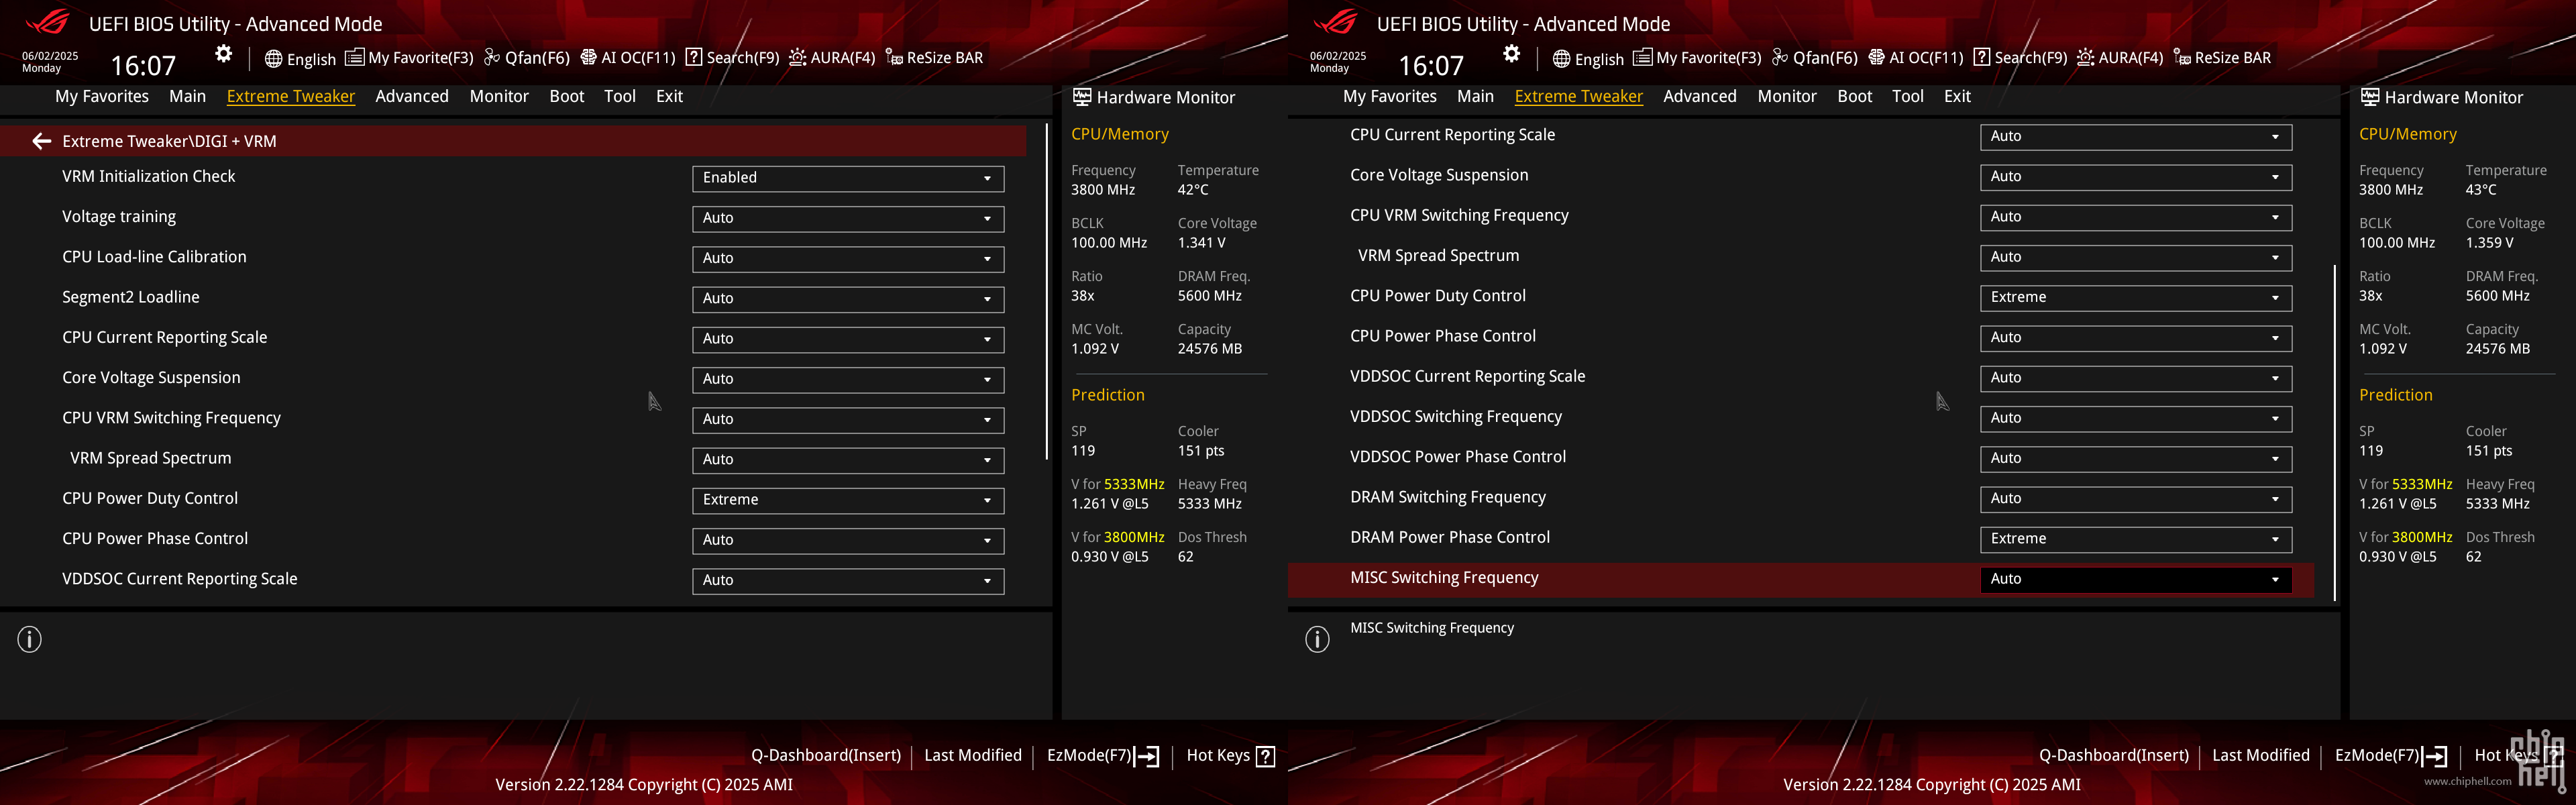Toggle ReSize BAR in right window
The height and width of the screenshot is (805, 2576).
(2222, 58)
